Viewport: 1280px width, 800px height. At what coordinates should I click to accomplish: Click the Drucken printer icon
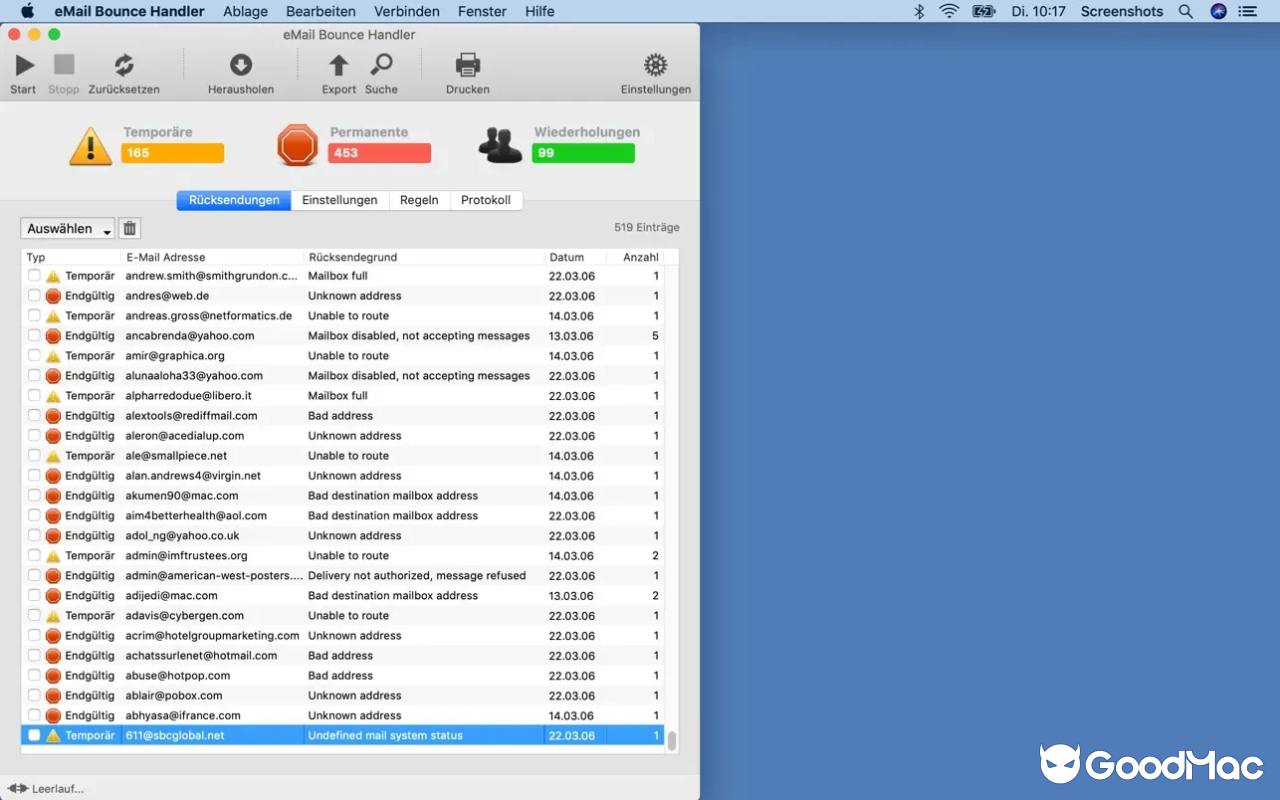tap(466, 66)
